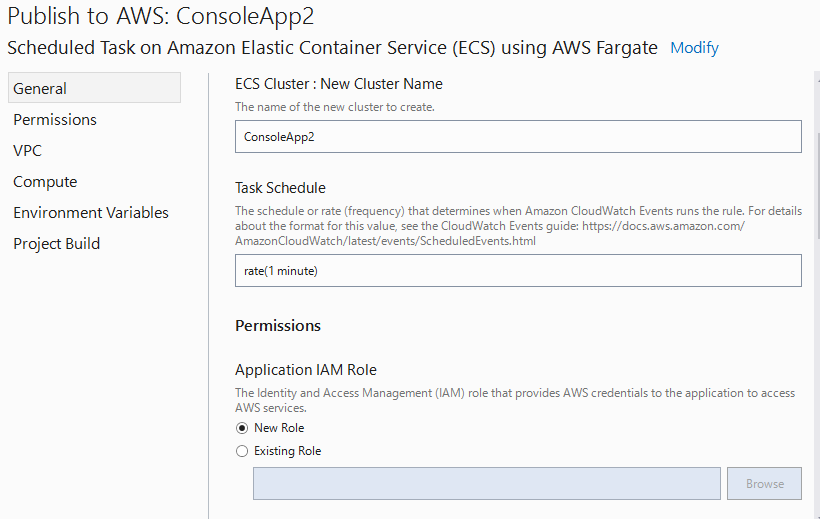
Task: Click the 'Publish to AWS: ConsoleApp2' title
Action: 161,16
